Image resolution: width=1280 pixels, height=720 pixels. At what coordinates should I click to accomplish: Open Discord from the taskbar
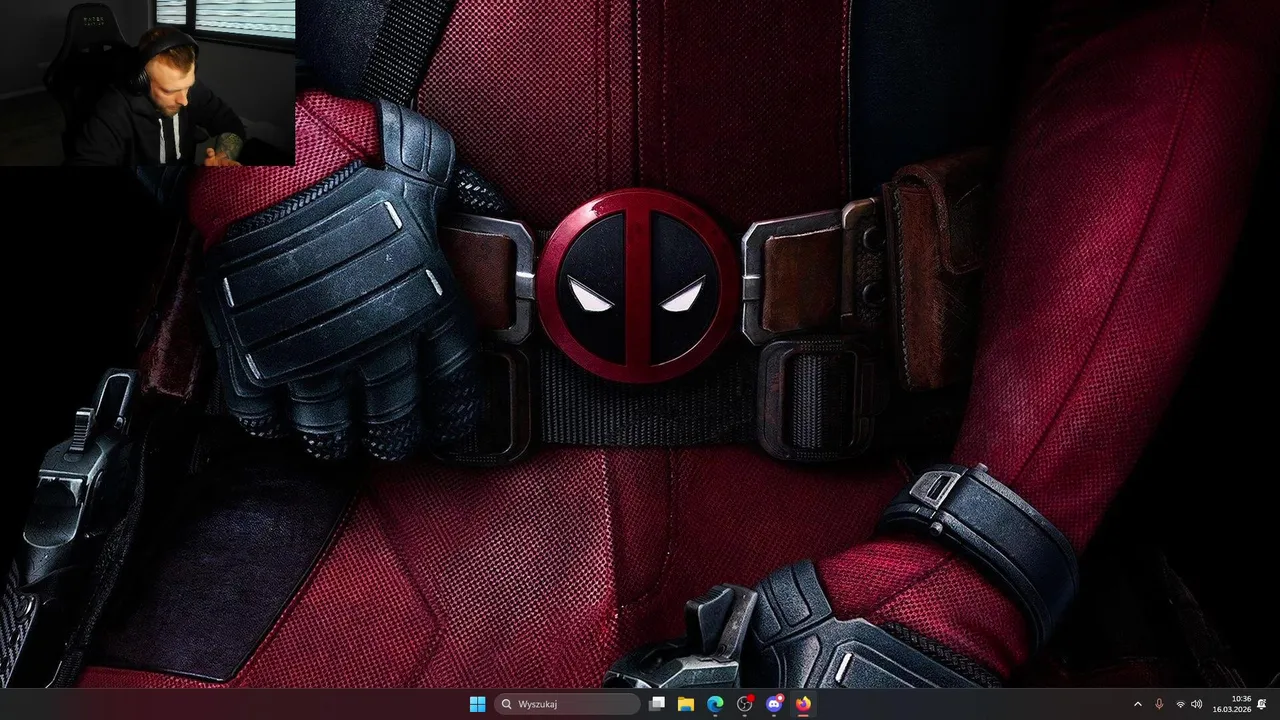(774, 704)
